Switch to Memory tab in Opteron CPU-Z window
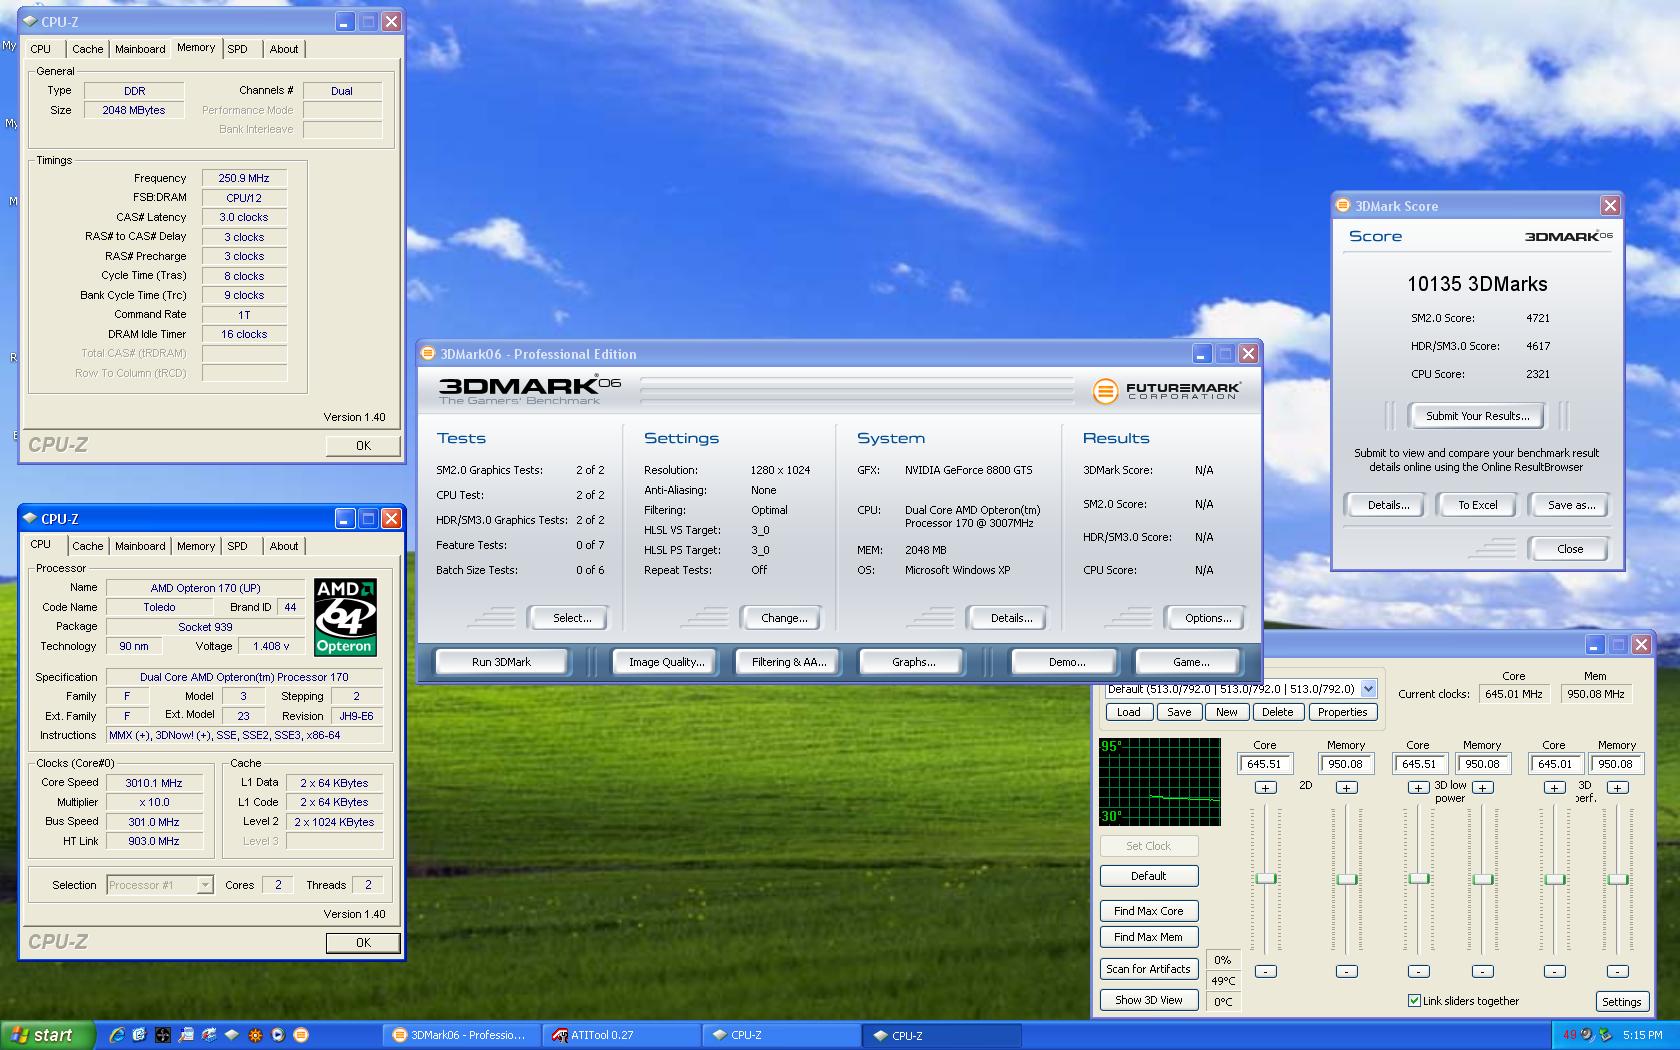Screen dimensions: 1680x1050 (x=196, y=546)
